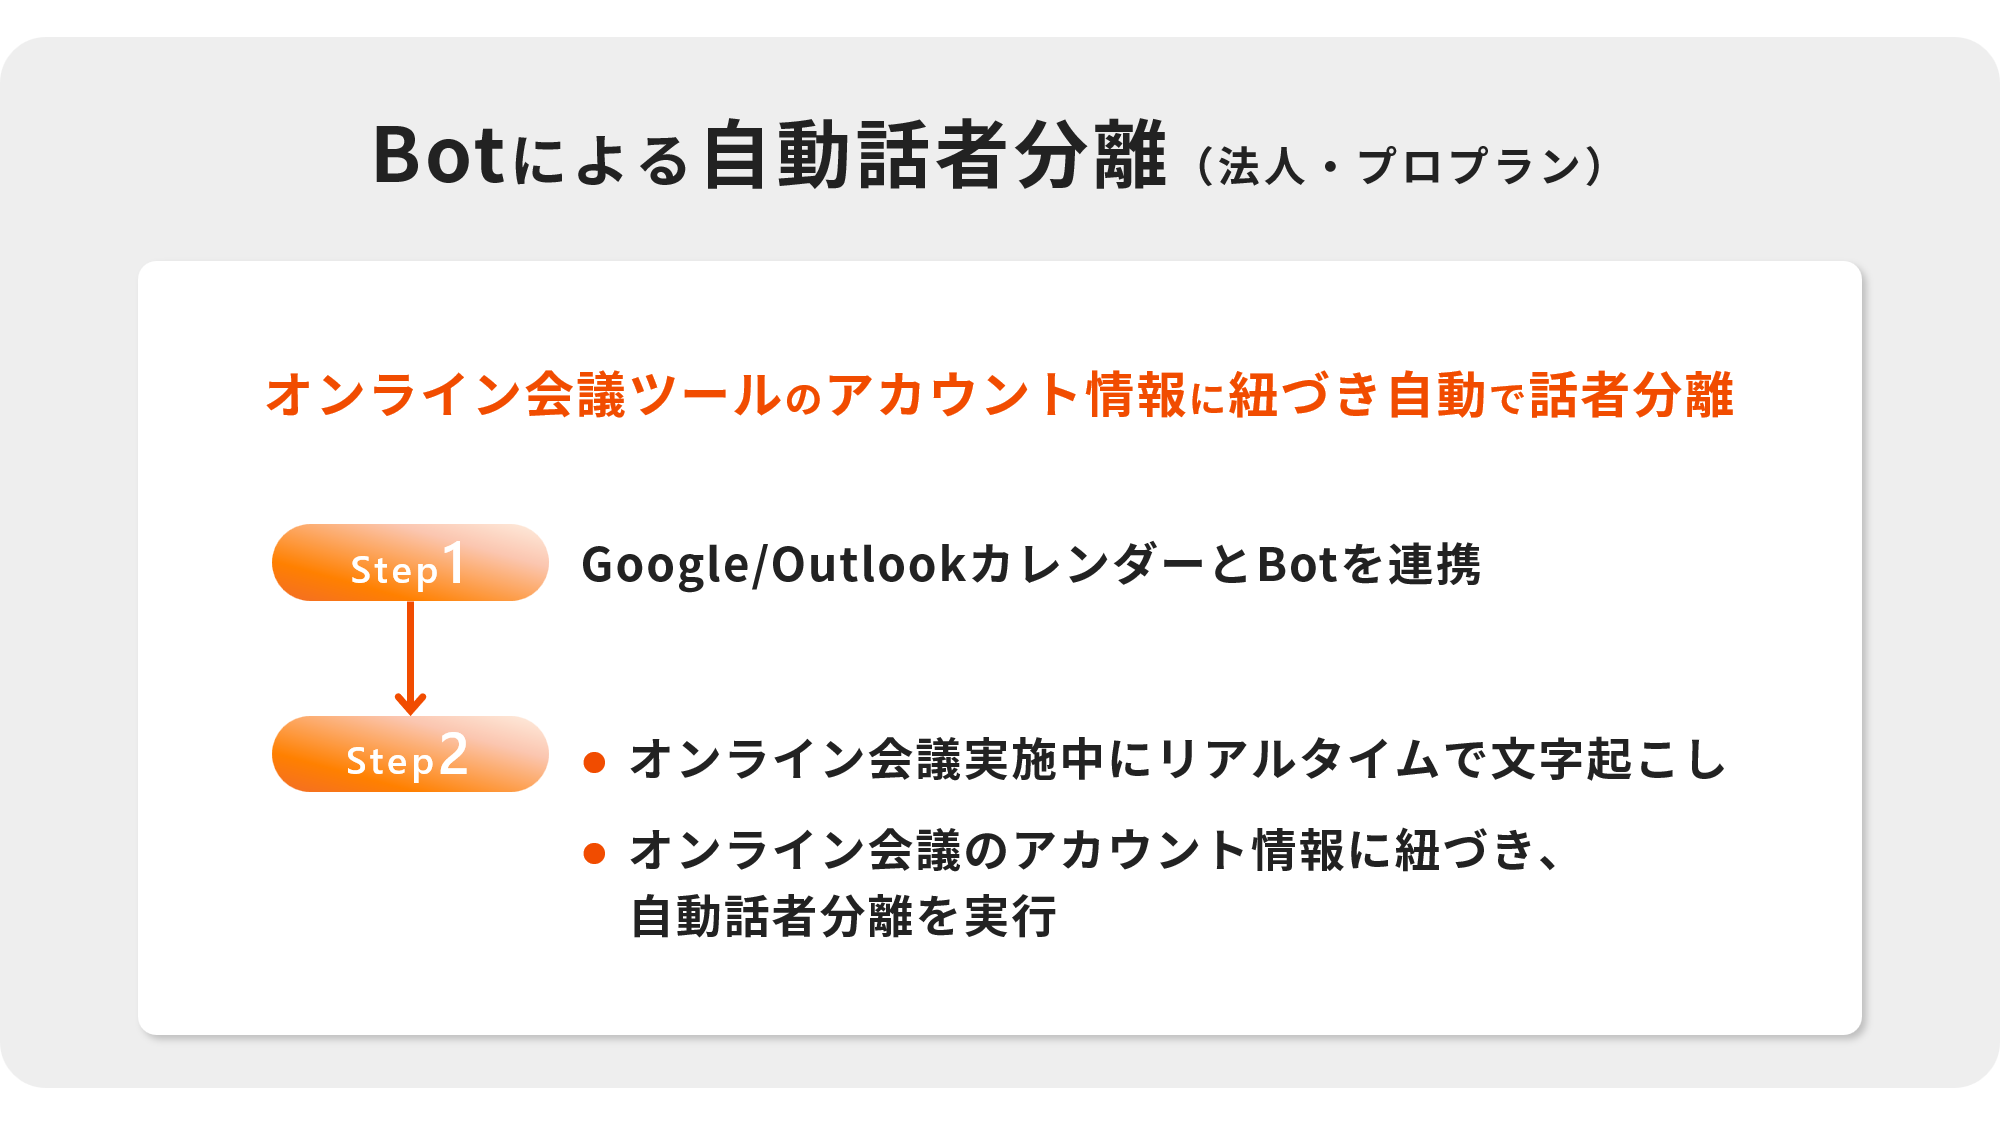Click the second orange bullet dot
Screen dimensions: 2000x1125
(594, 853)
